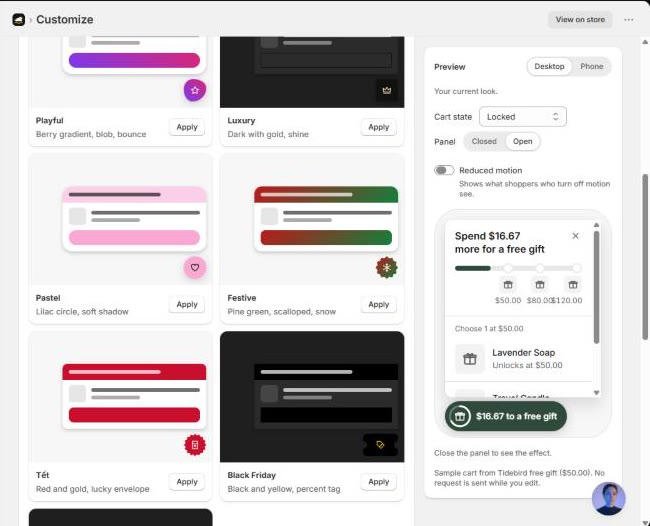This screenshot has height=526, width=650.
Task: Click 'Dark with gold, shine' description
Action: coord(268,134)
